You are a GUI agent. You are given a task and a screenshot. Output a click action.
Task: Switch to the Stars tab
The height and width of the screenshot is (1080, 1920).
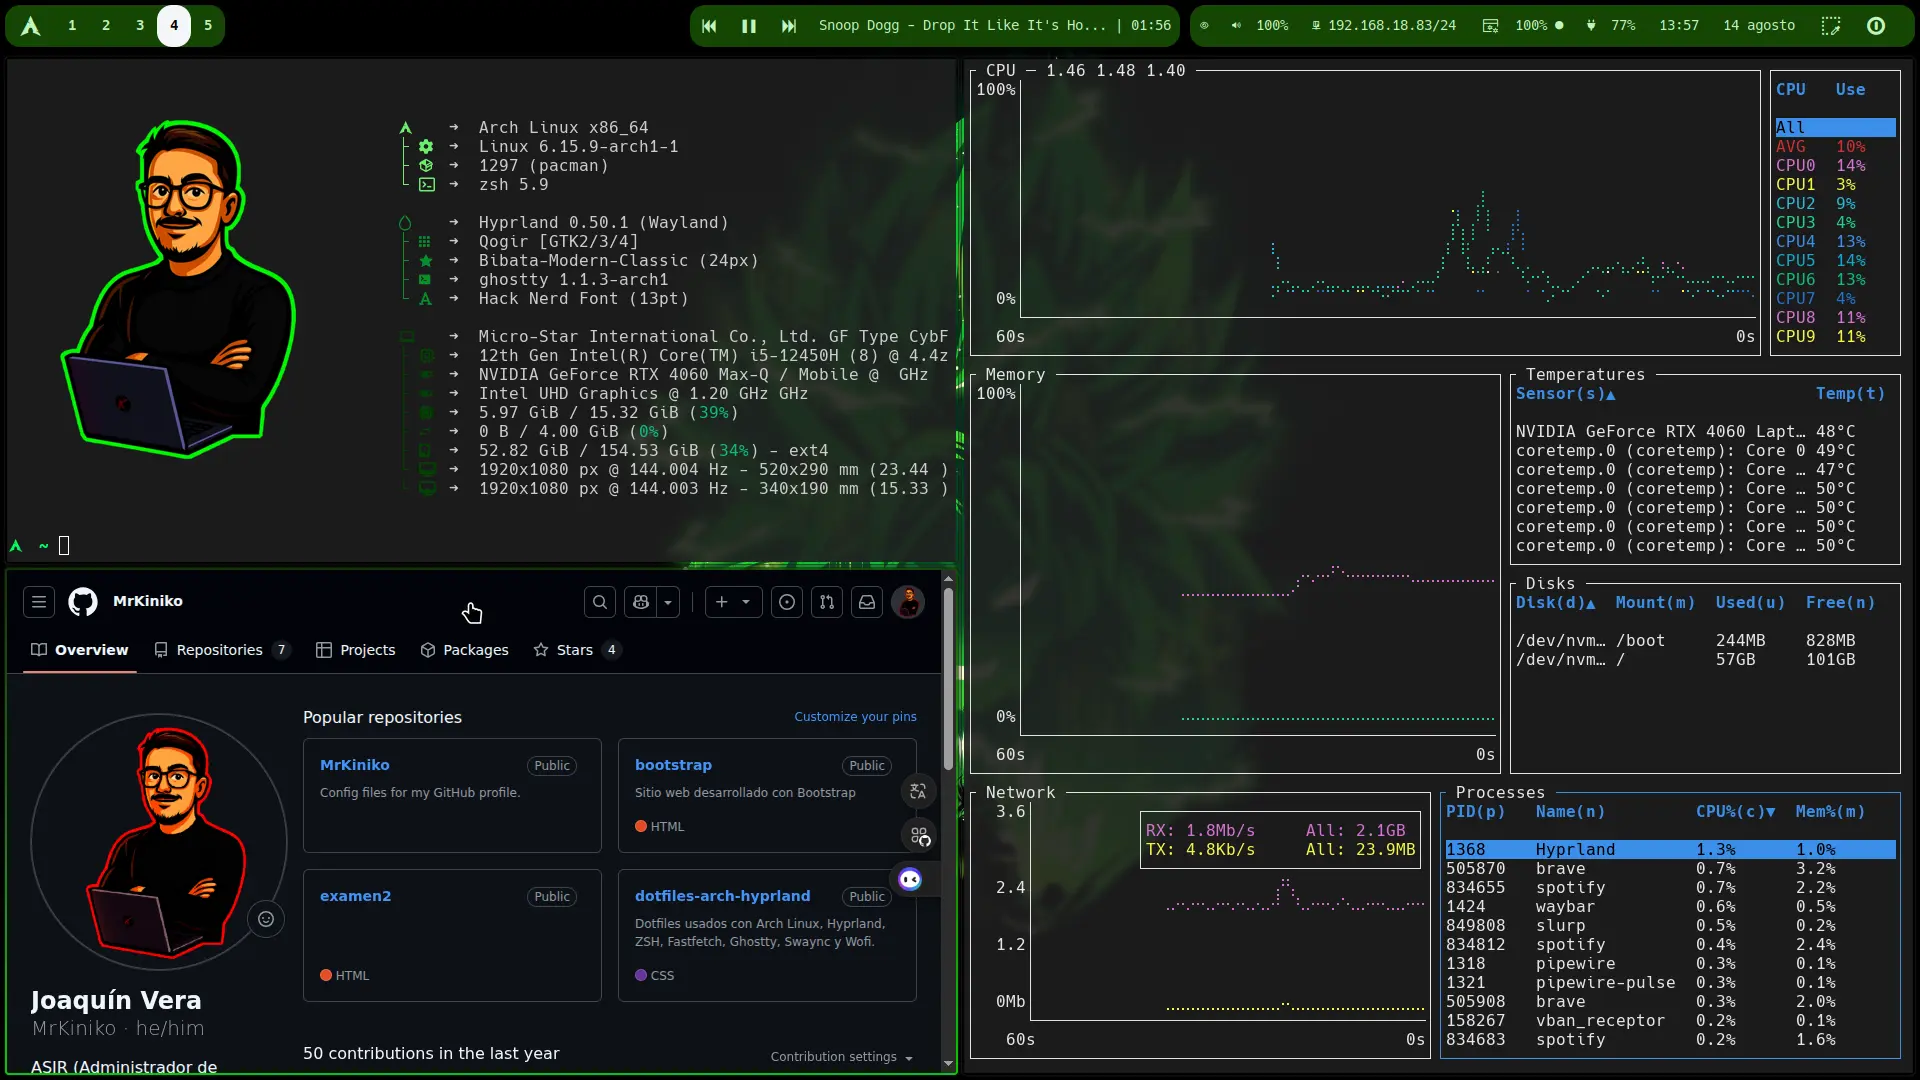click(x=575, y=650)
